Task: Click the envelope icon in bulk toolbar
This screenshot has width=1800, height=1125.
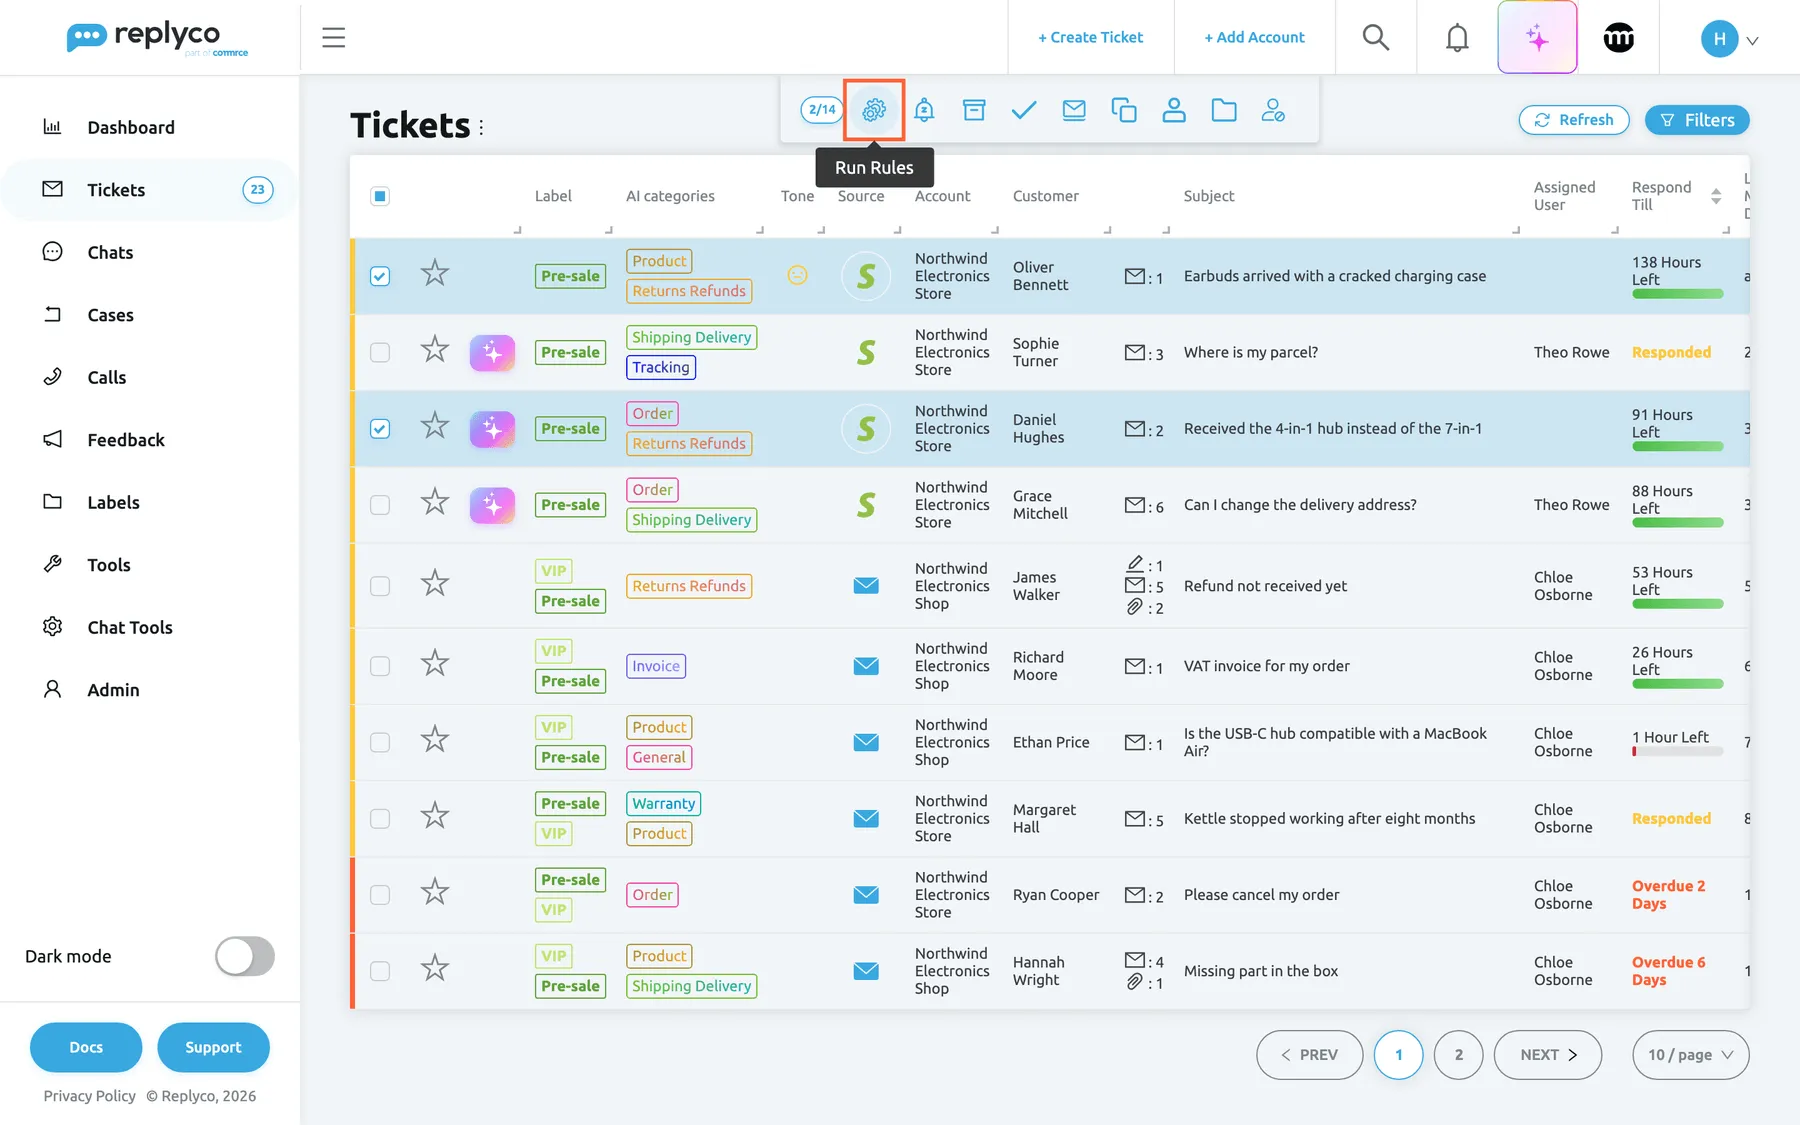Action: coord(1074,110)
